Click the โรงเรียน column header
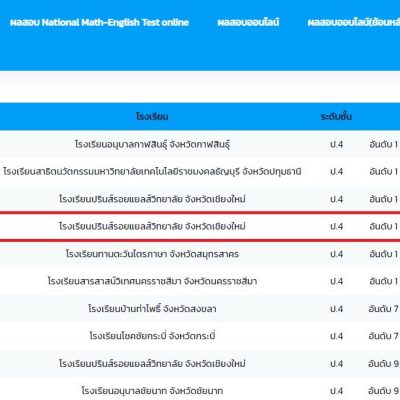400x400 pixels. [x=152, y=117]
